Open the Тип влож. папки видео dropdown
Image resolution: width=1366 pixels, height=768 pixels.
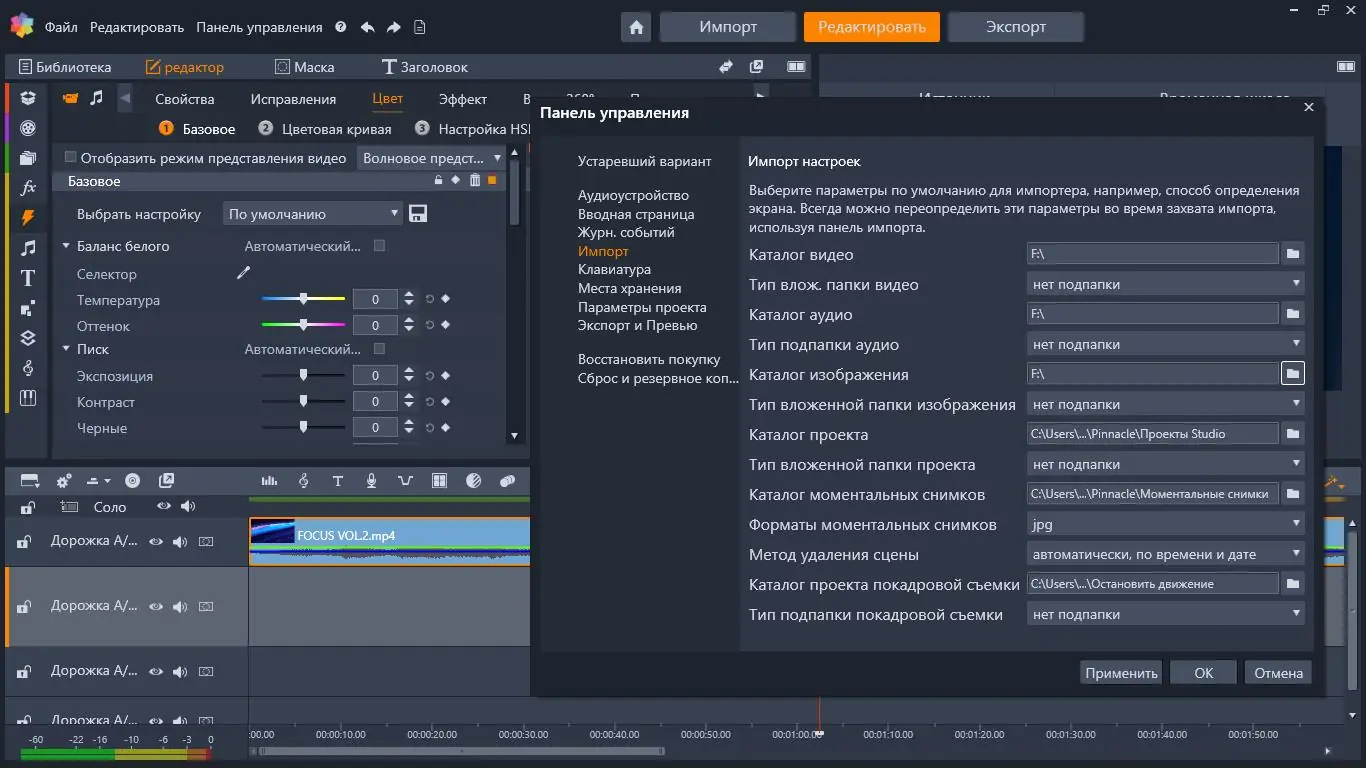pyautogui.click(x=1164, y=284)
